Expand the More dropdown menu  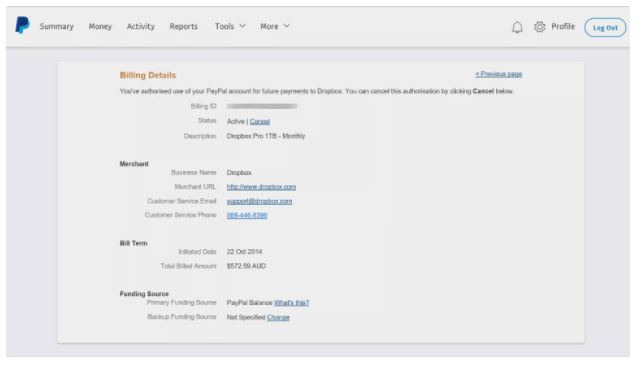point(275,27)
